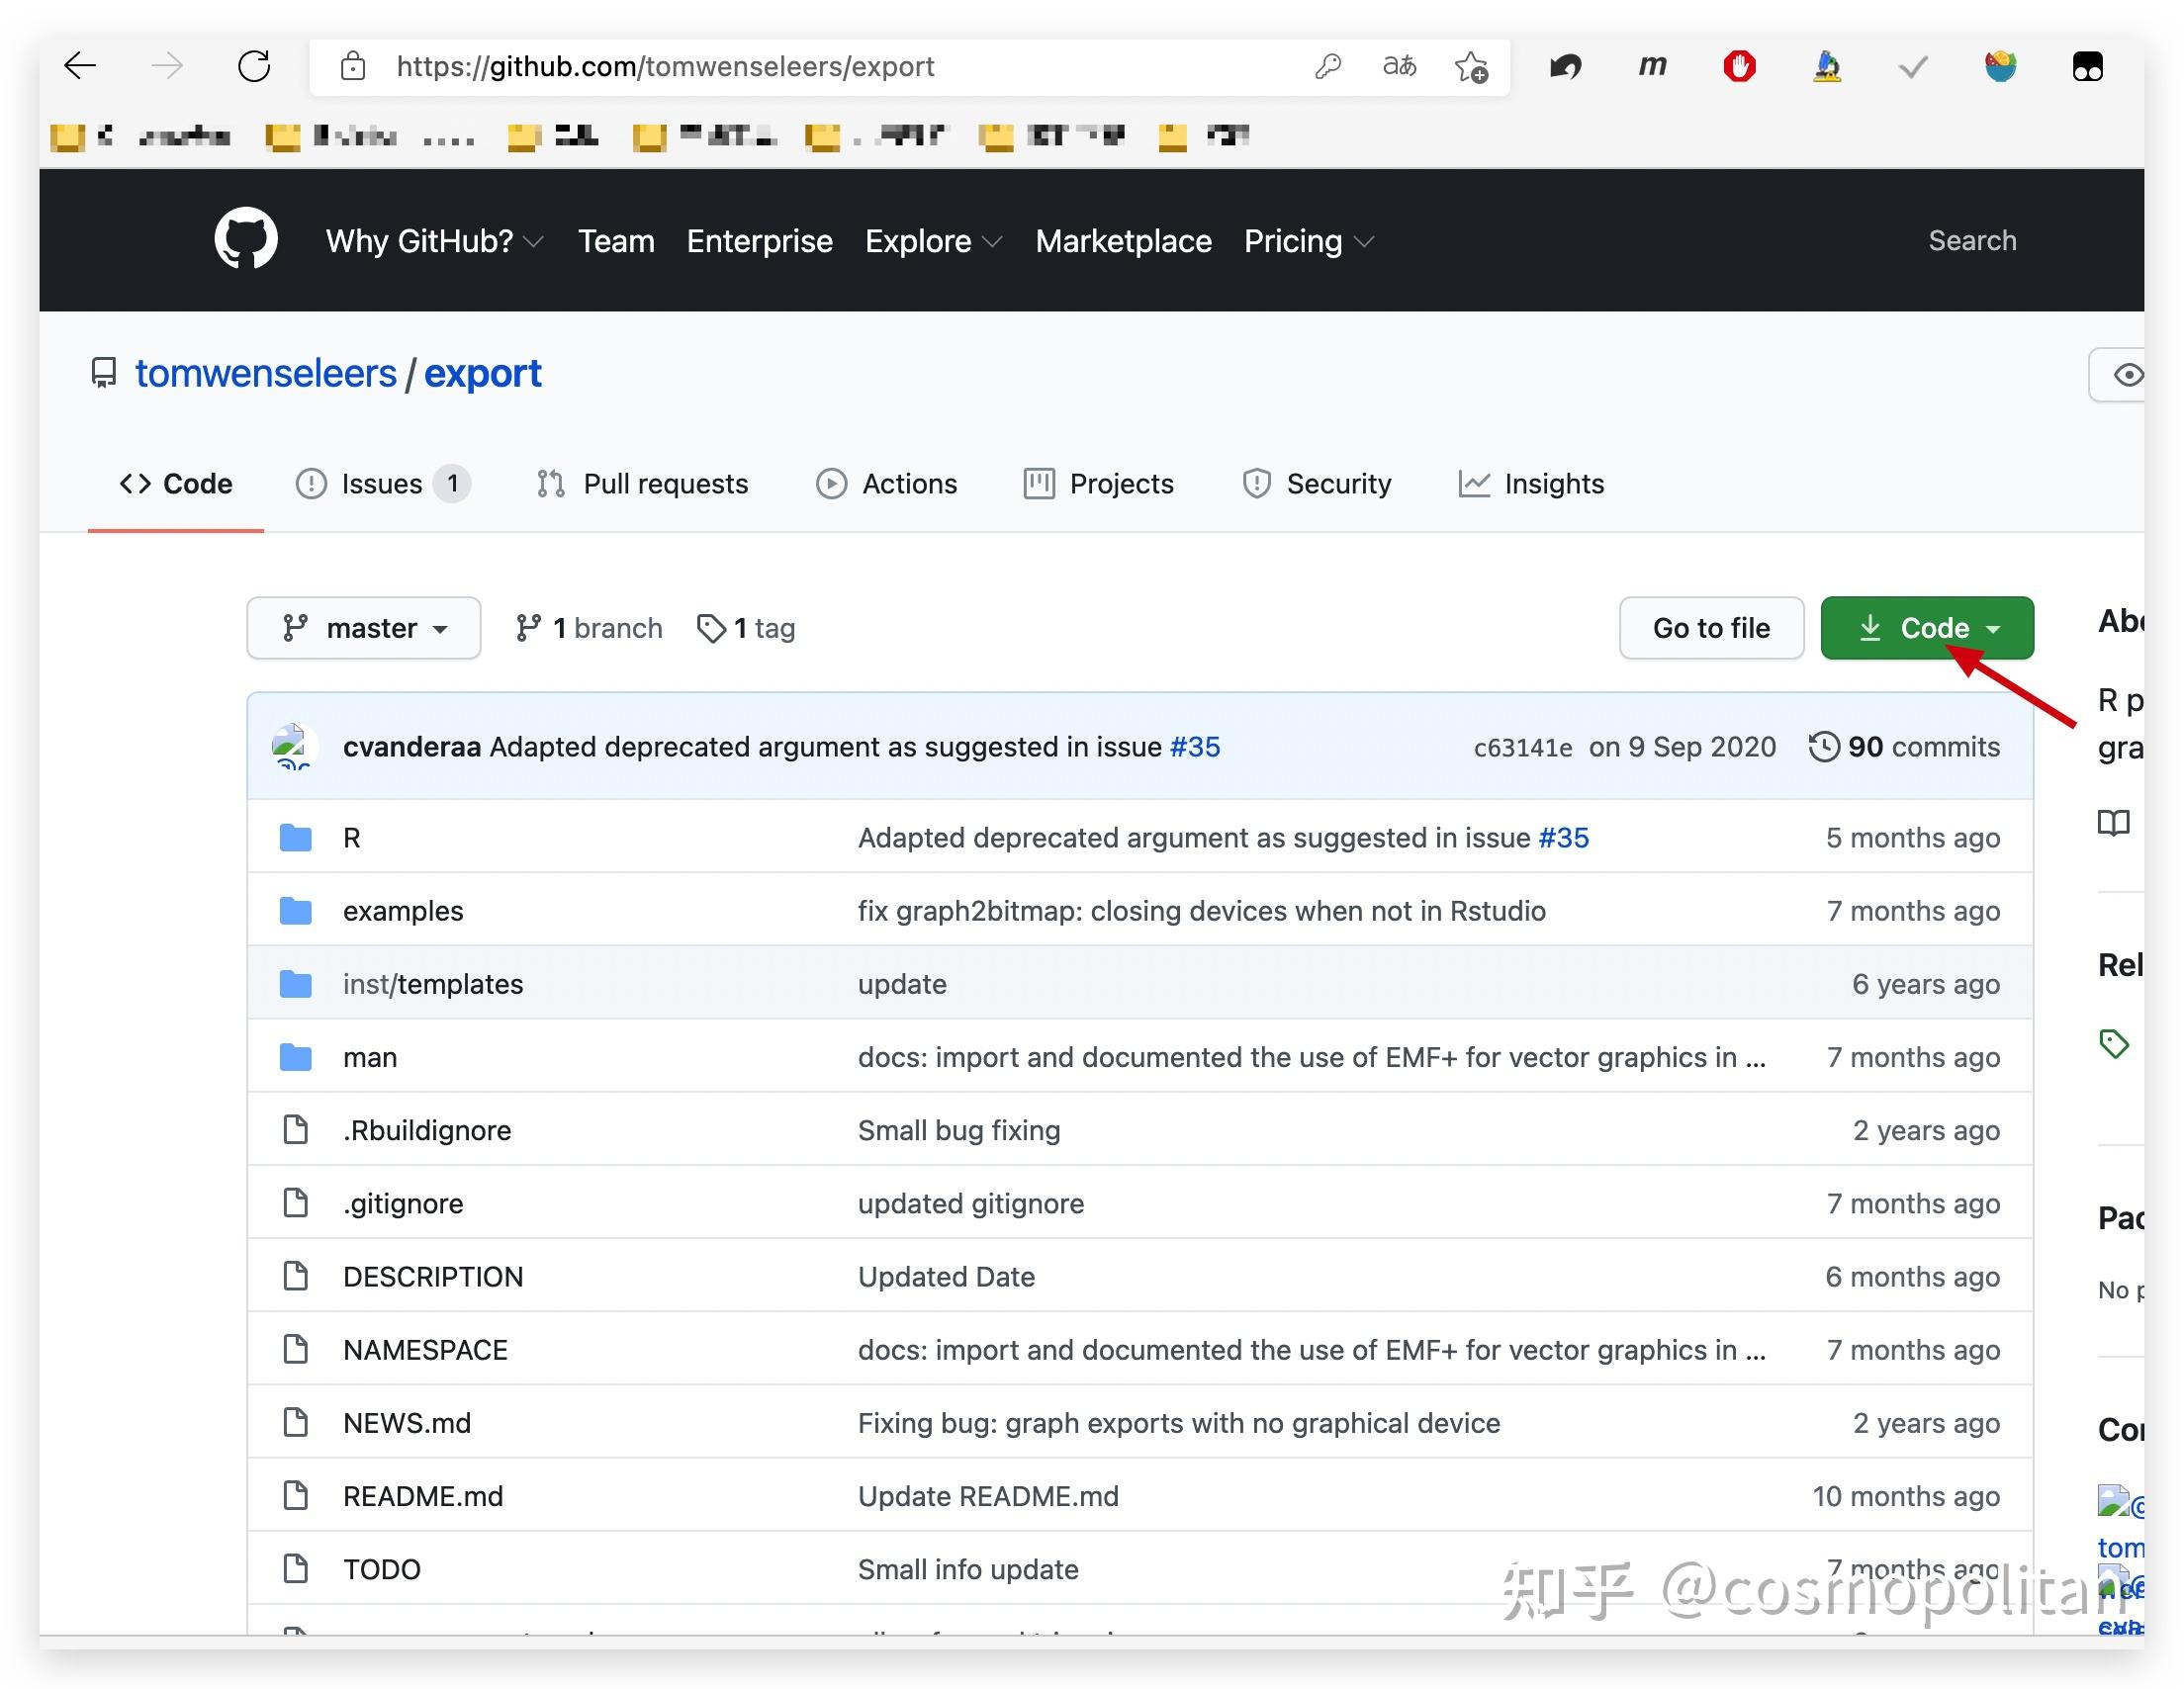Switch to the Issues tab

(x=381, y=484)
